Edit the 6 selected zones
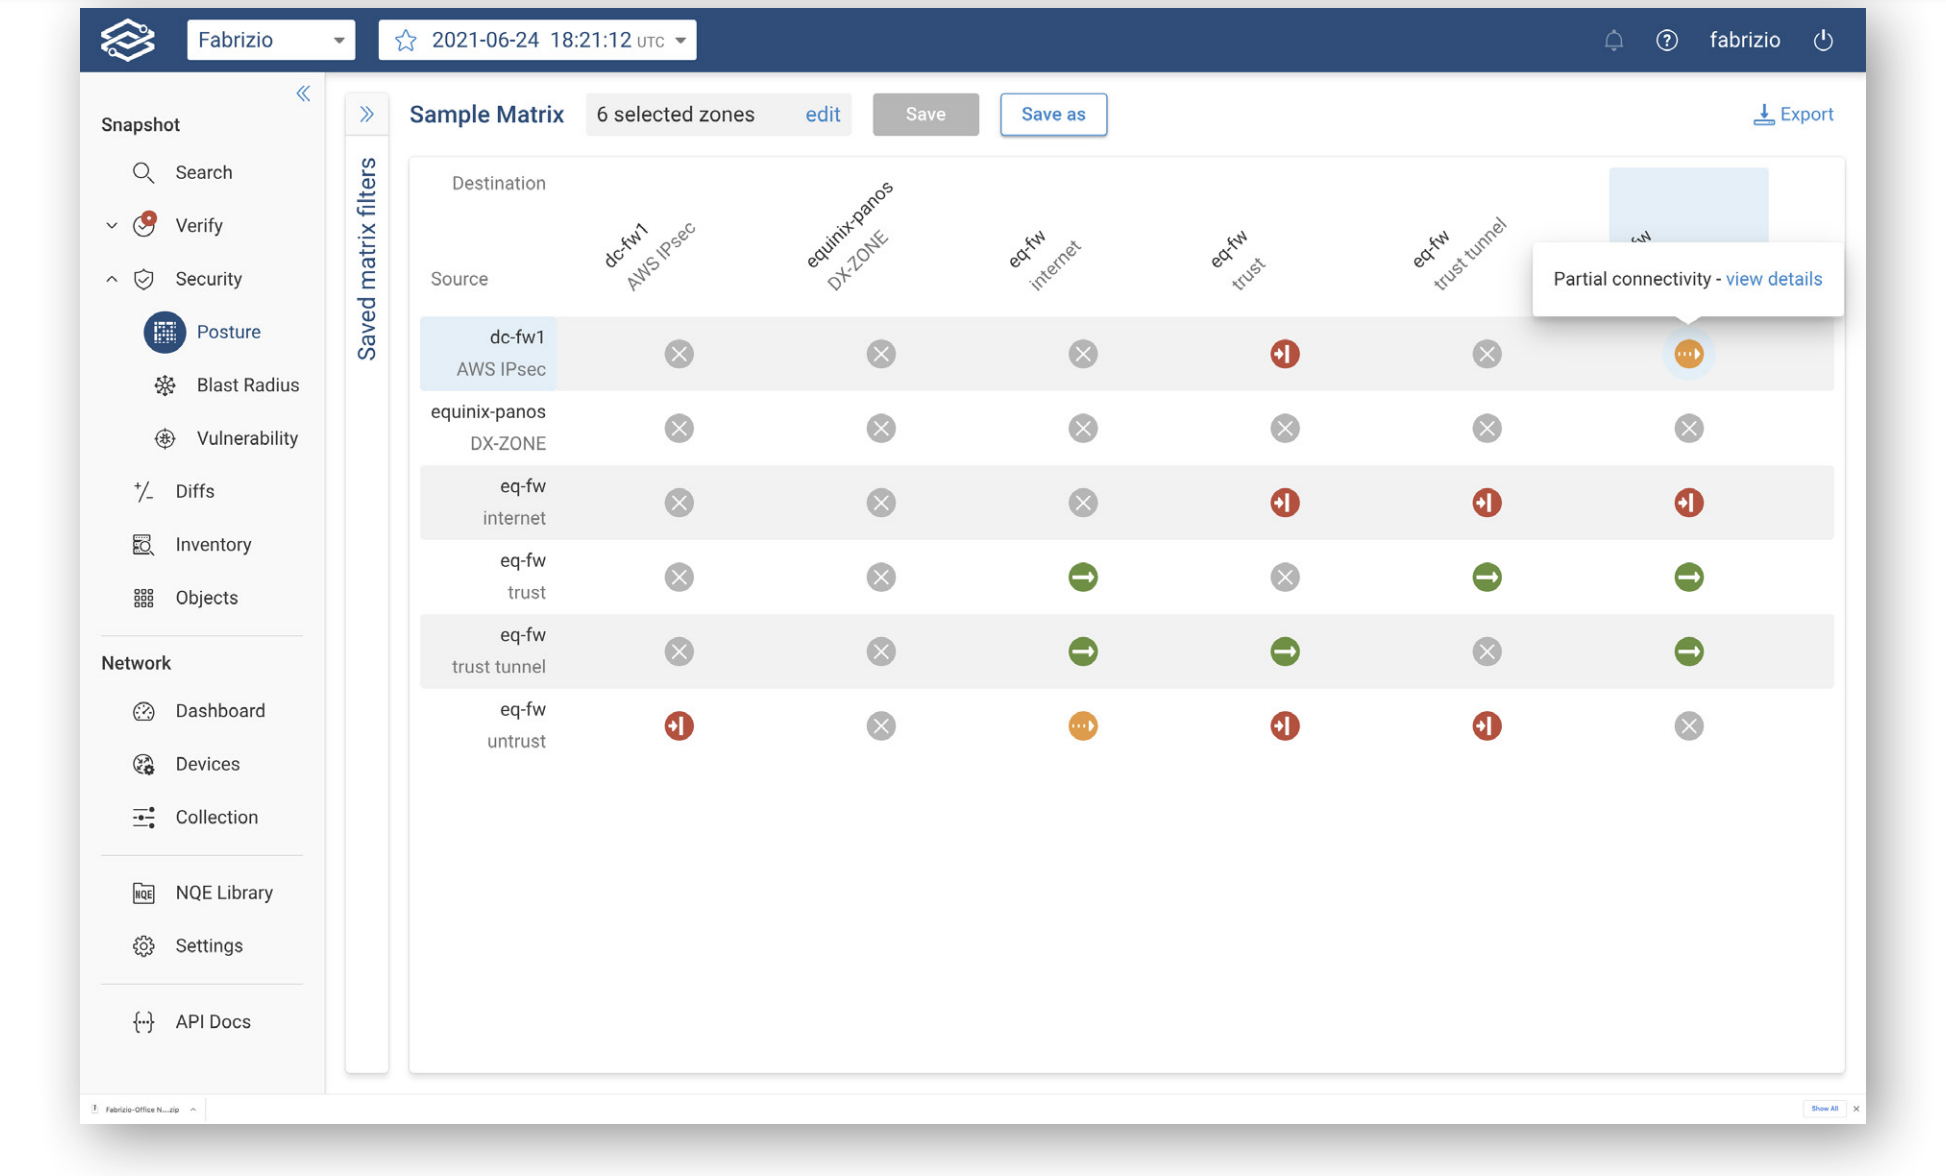Screen dimensions: 1946x1176 click(822, 114)
